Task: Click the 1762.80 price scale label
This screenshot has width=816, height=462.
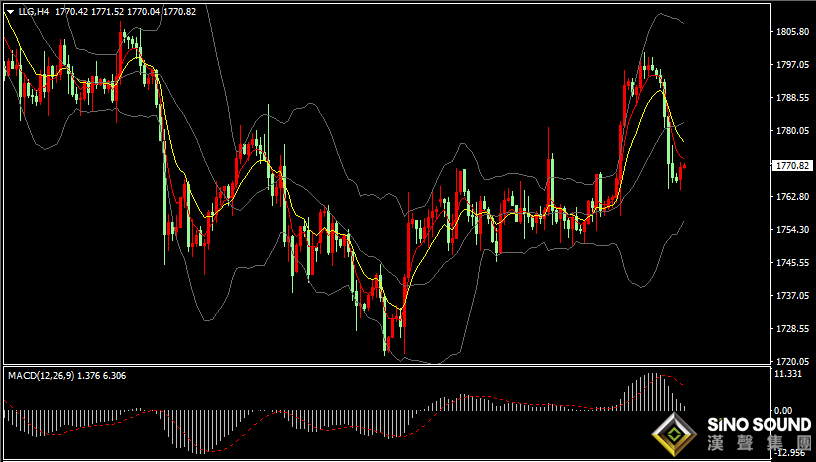Action: point(792,196)
